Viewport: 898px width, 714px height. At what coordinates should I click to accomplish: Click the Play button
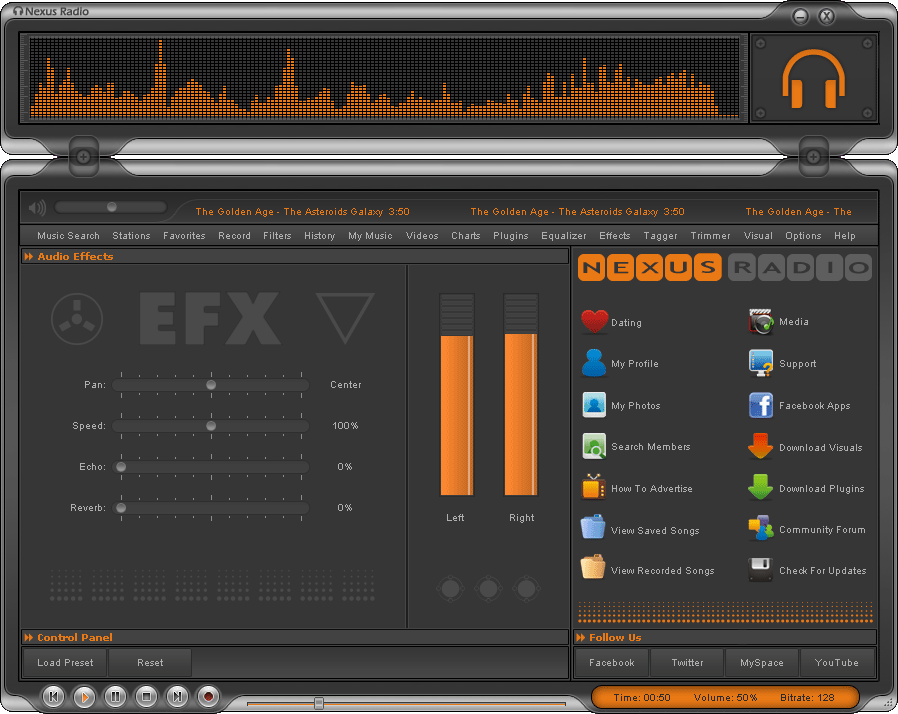[85, 696]
